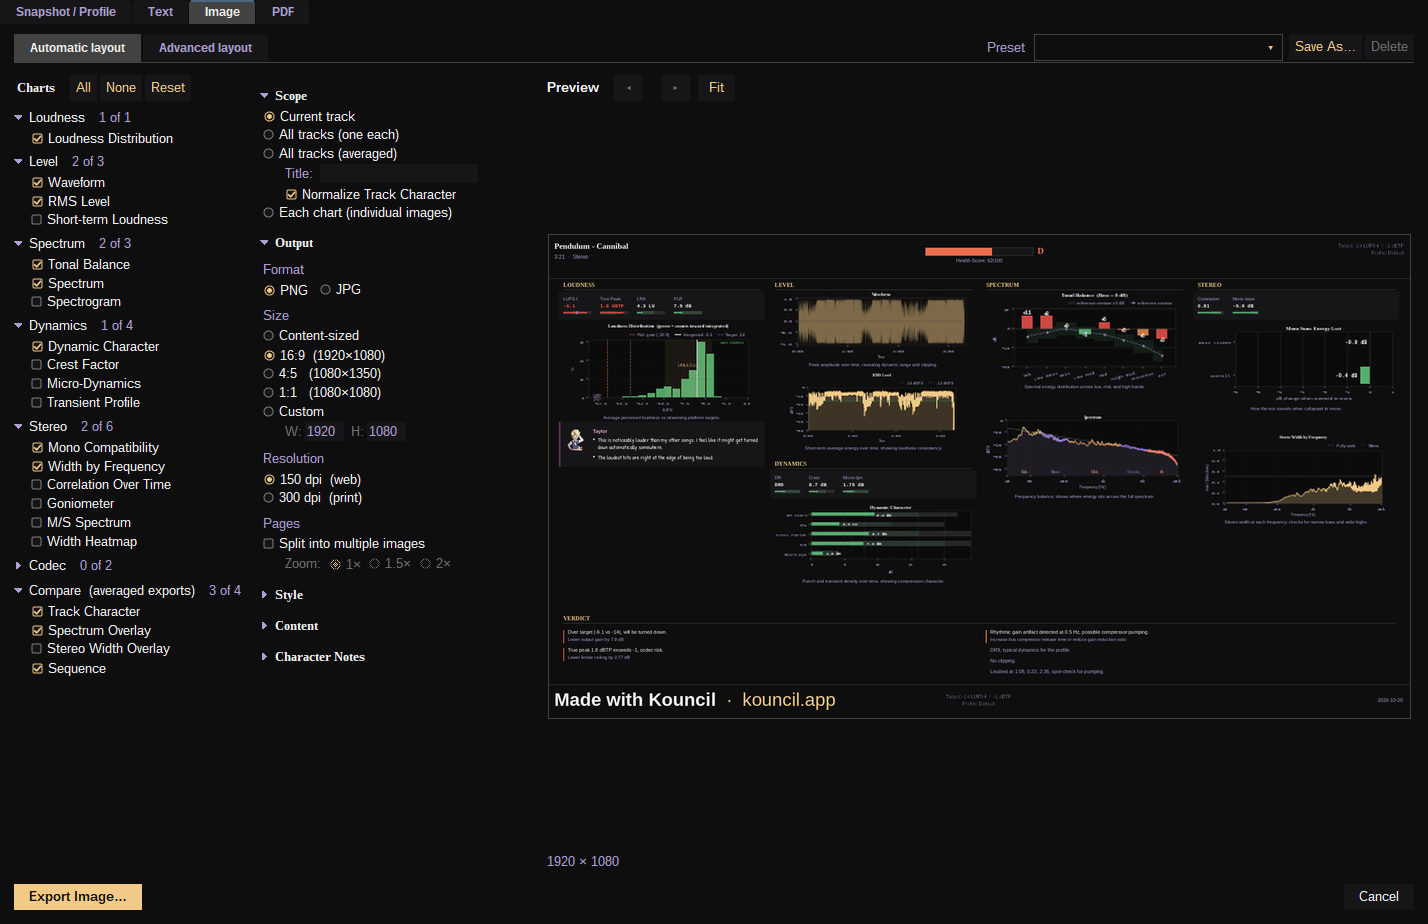Click the custom width field
The height and width of the screenshot is (924, 1428).
click(322, 432)
